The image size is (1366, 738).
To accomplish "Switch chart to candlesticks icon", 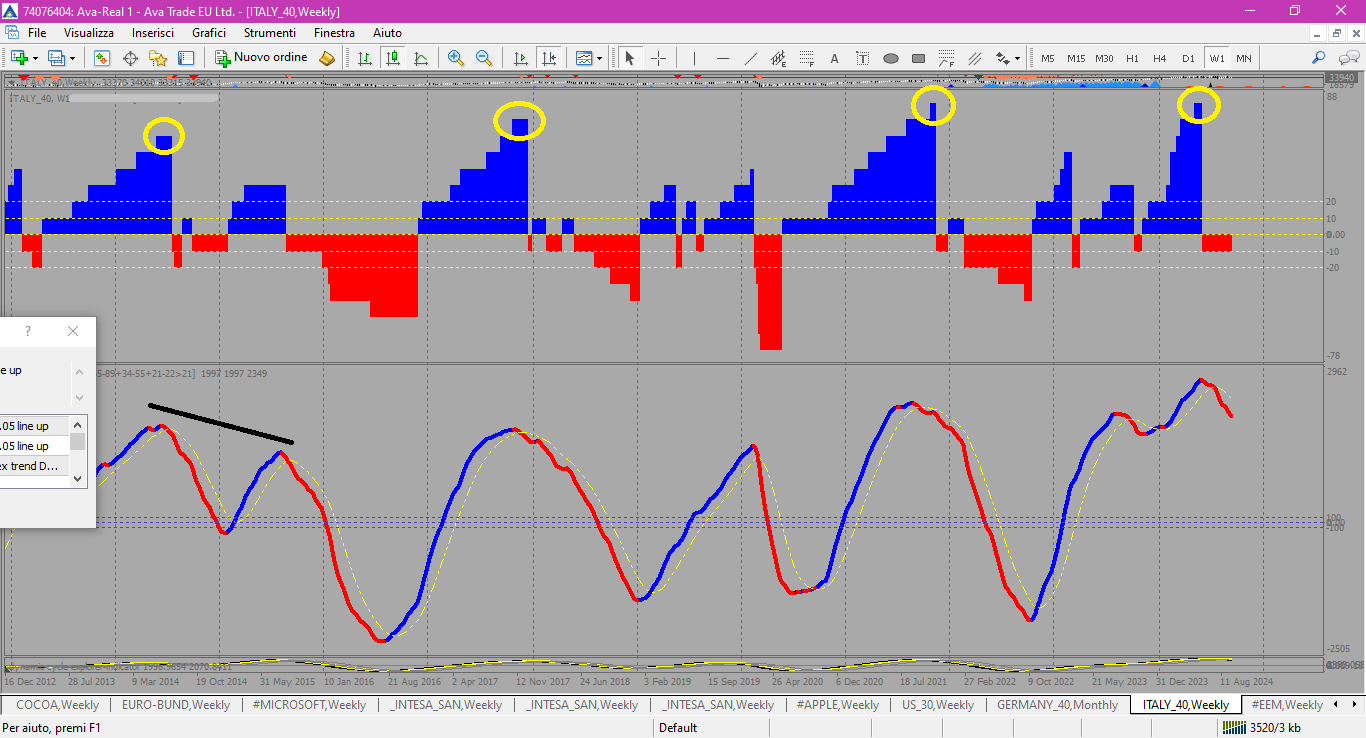I will pos(393,58).
